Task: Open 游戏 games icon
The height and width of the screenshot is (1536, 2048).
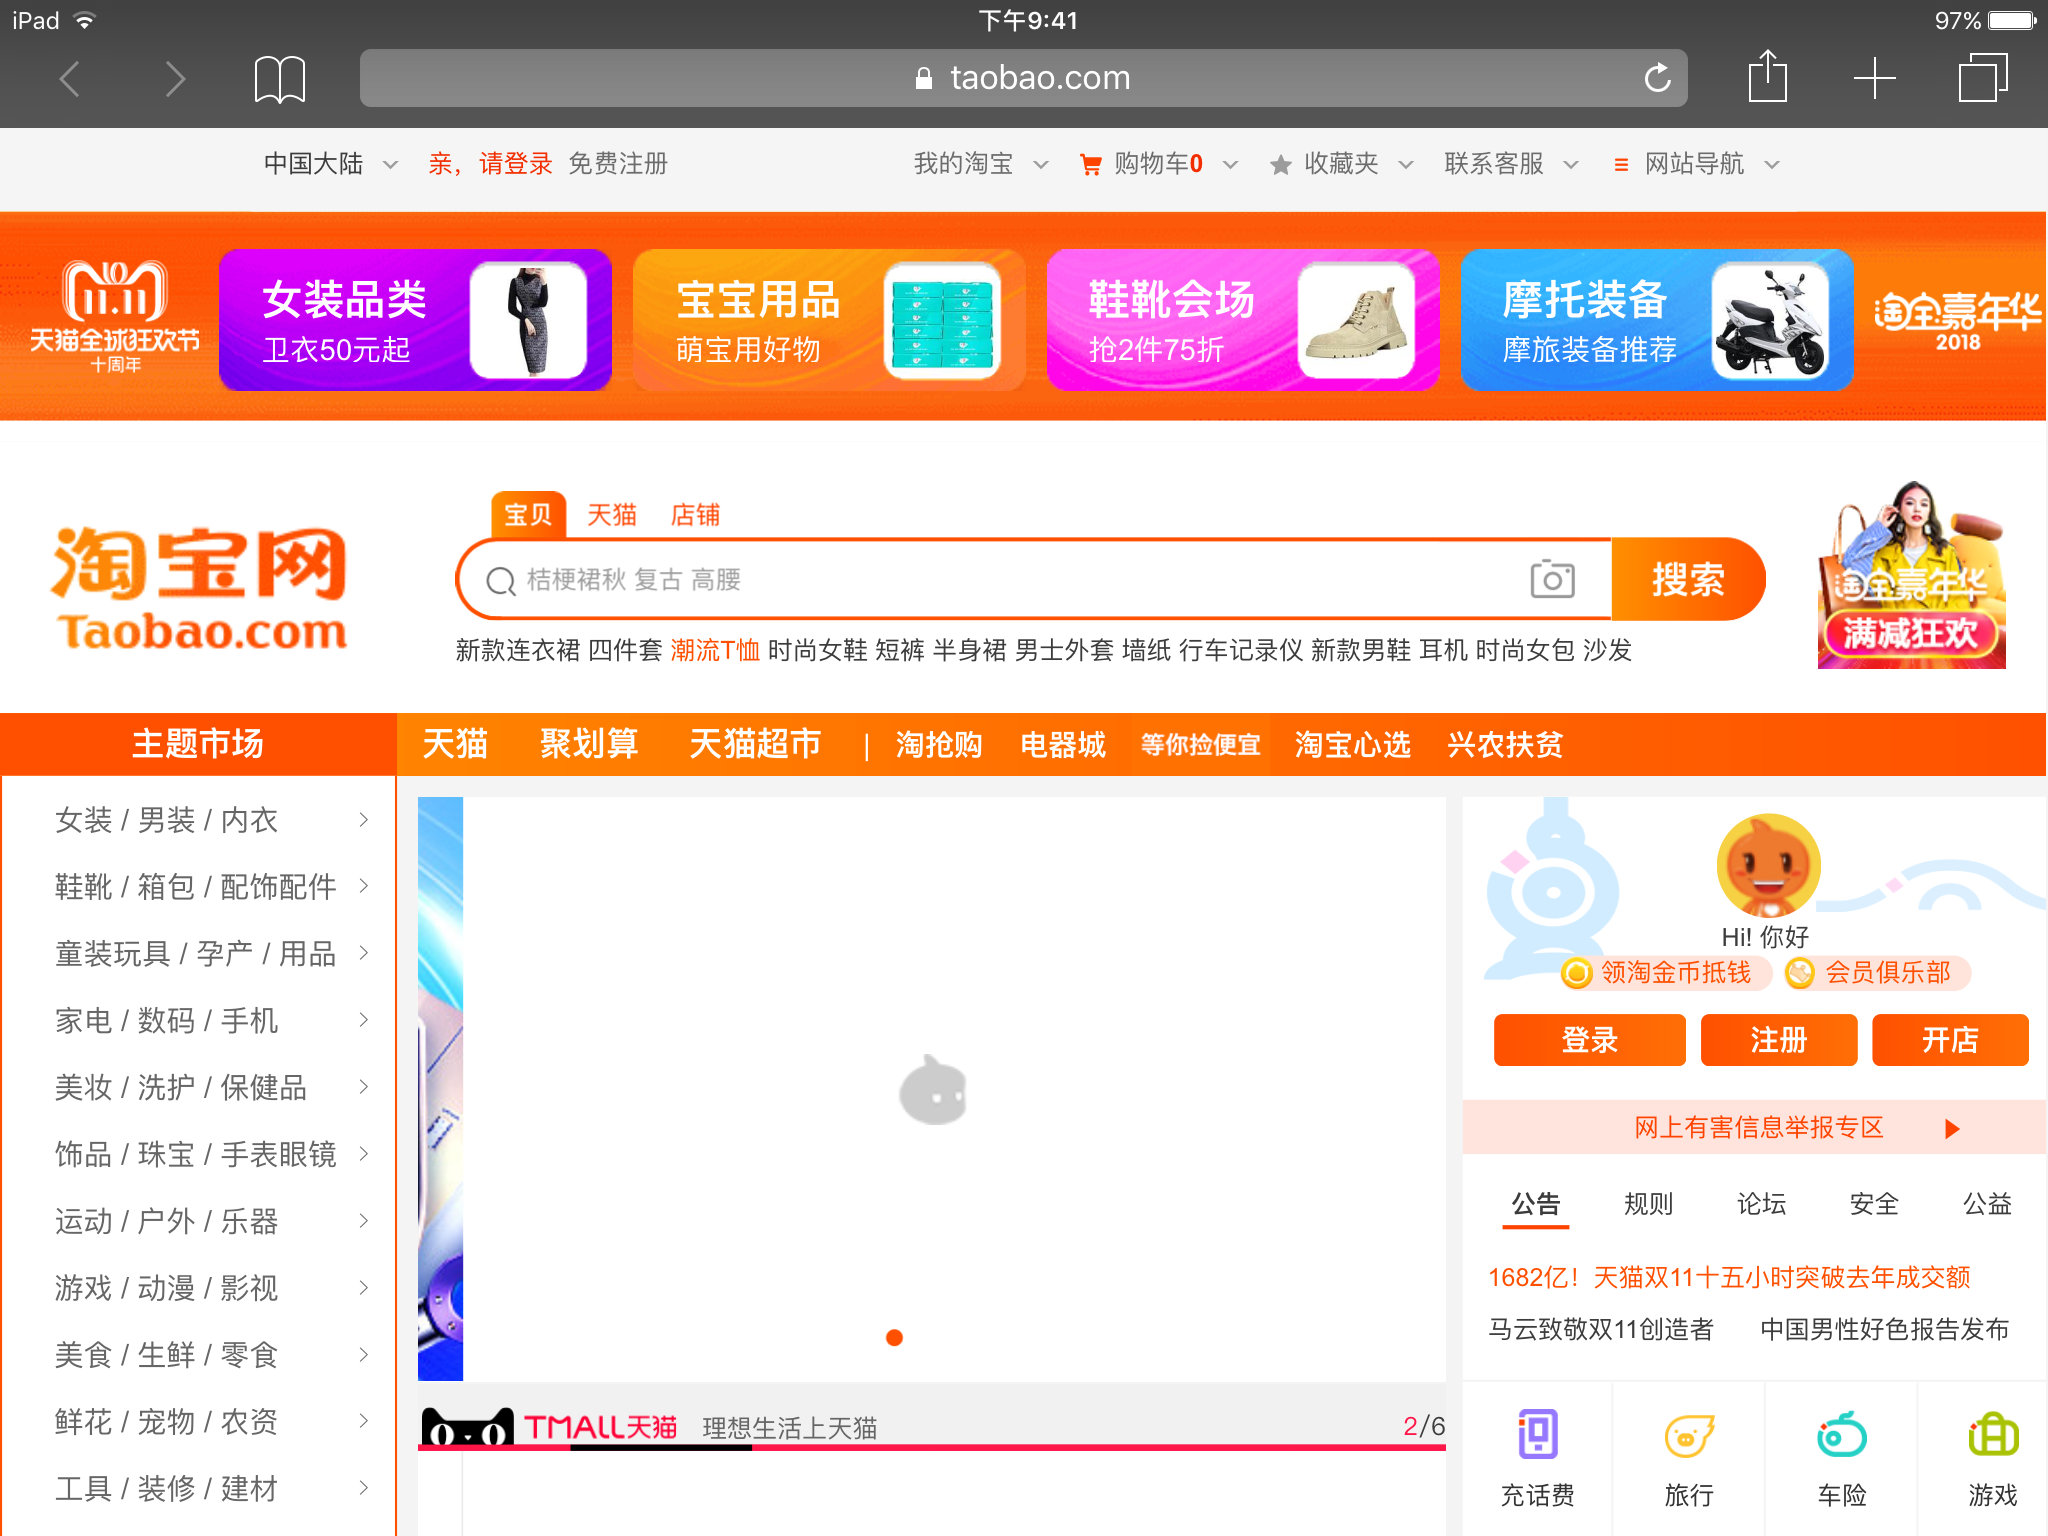Action: 1993,1435
